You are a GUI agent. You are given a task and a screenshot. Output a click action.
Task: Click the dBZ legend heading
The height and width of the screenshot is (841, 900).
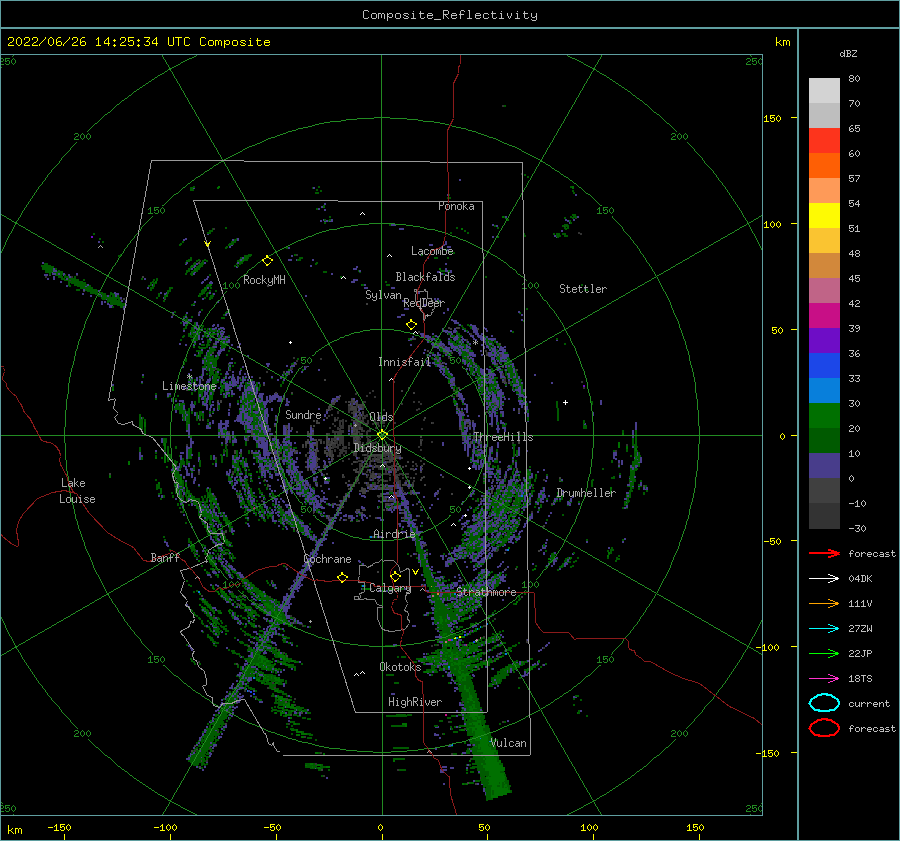point(848,53)
